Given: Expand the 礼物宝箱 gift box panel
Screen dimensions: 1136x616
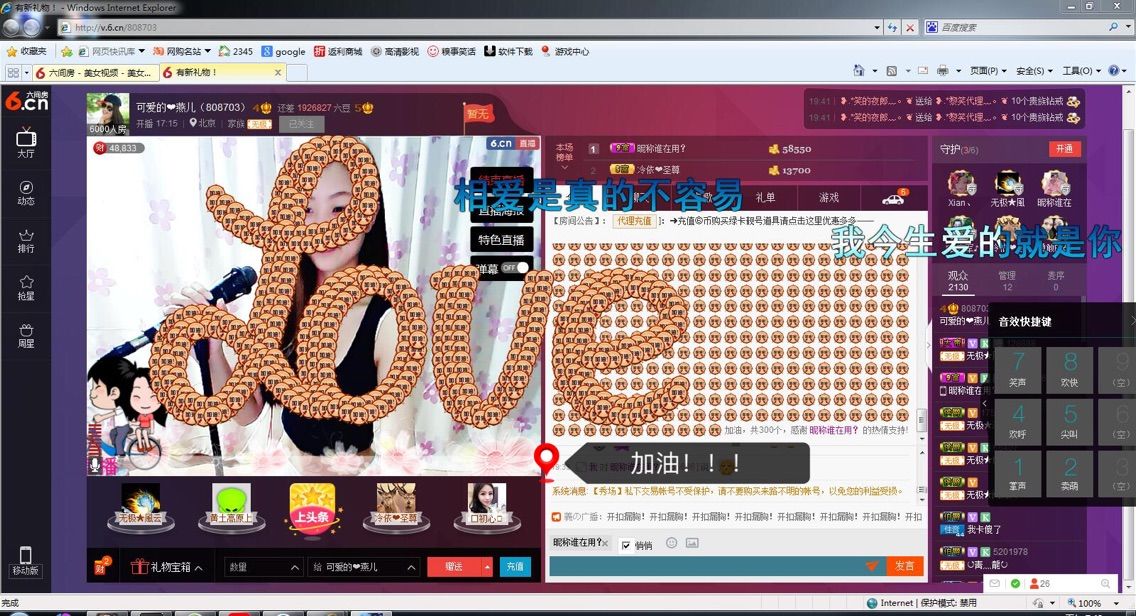Looking at the screenshot, I should (167, 567).
